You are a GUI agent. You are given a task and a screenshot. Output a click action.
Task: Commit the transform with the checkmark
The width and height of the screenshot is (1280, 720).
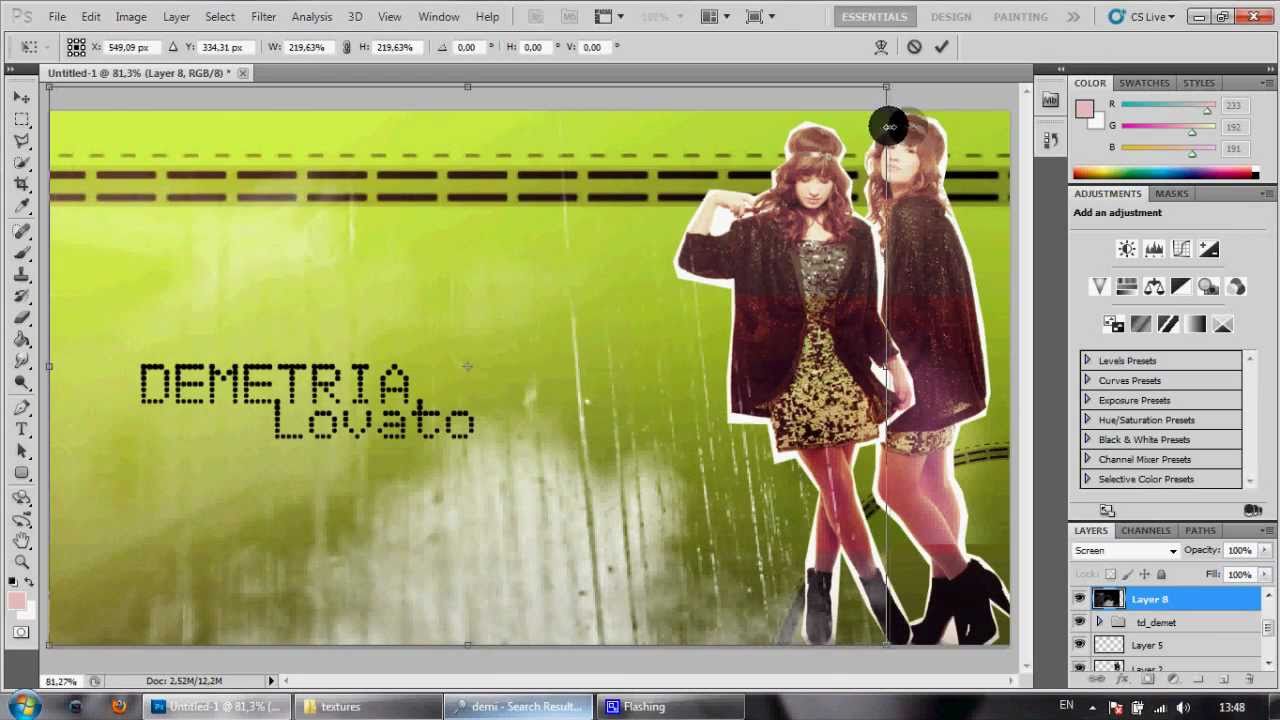click(941, 47)
